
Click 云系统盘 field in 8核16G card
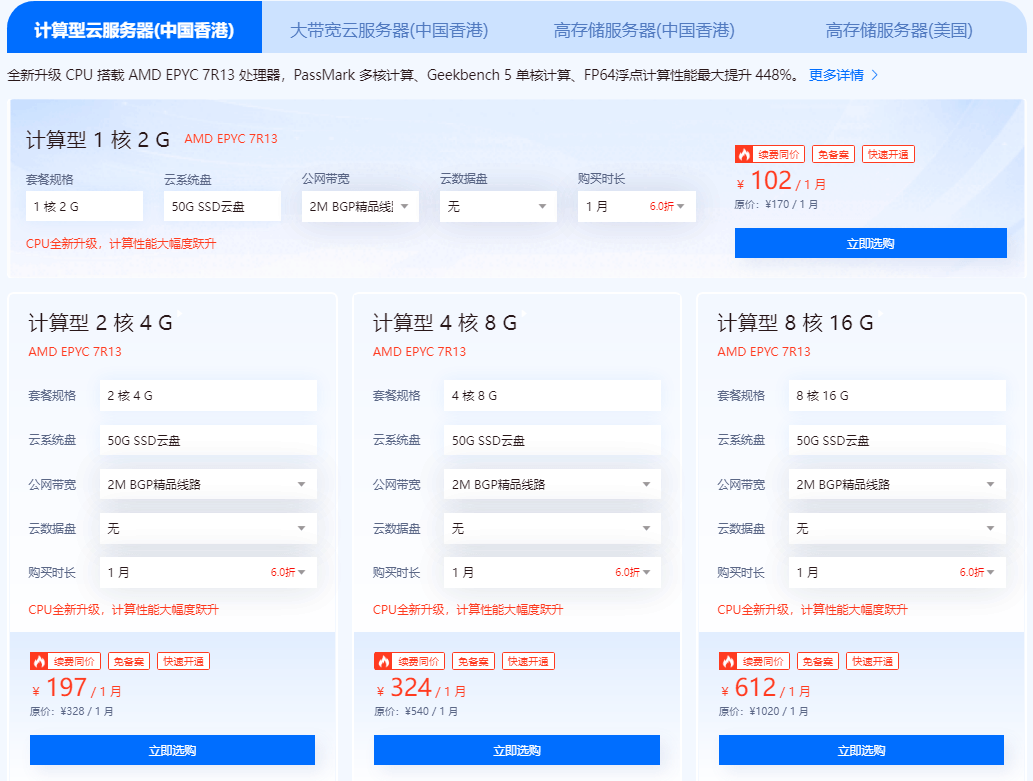point(897,440)
